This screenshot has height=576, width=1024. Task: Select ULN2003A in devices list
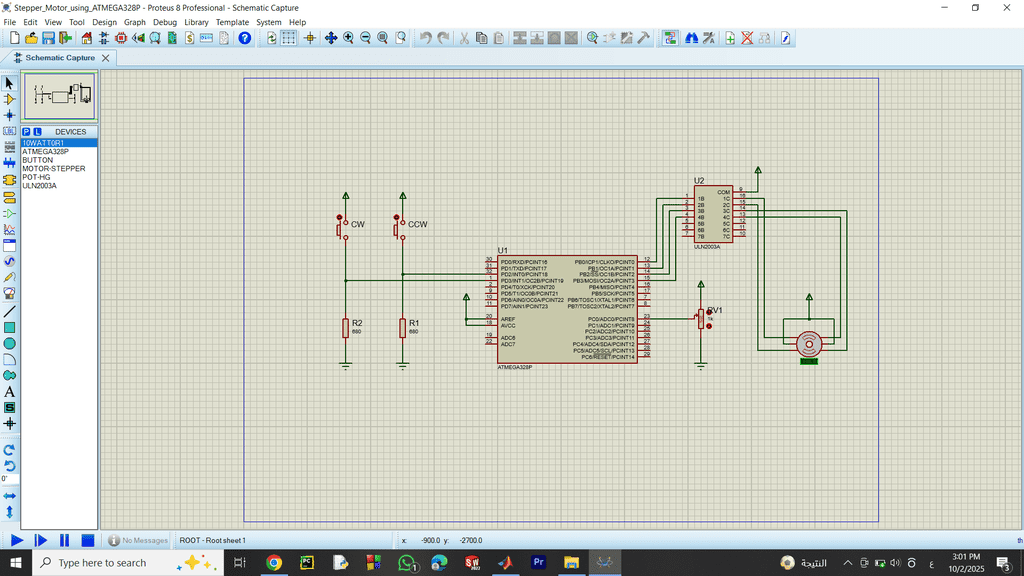[40, 186]
